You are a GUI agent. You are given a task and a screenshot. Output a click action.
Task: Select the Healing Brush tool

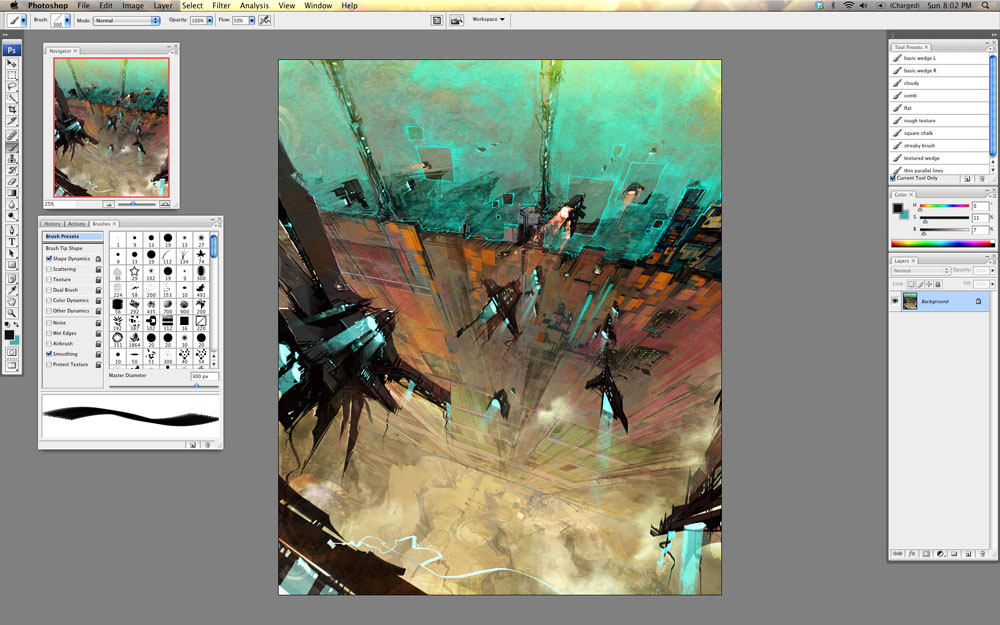[11, 136]
